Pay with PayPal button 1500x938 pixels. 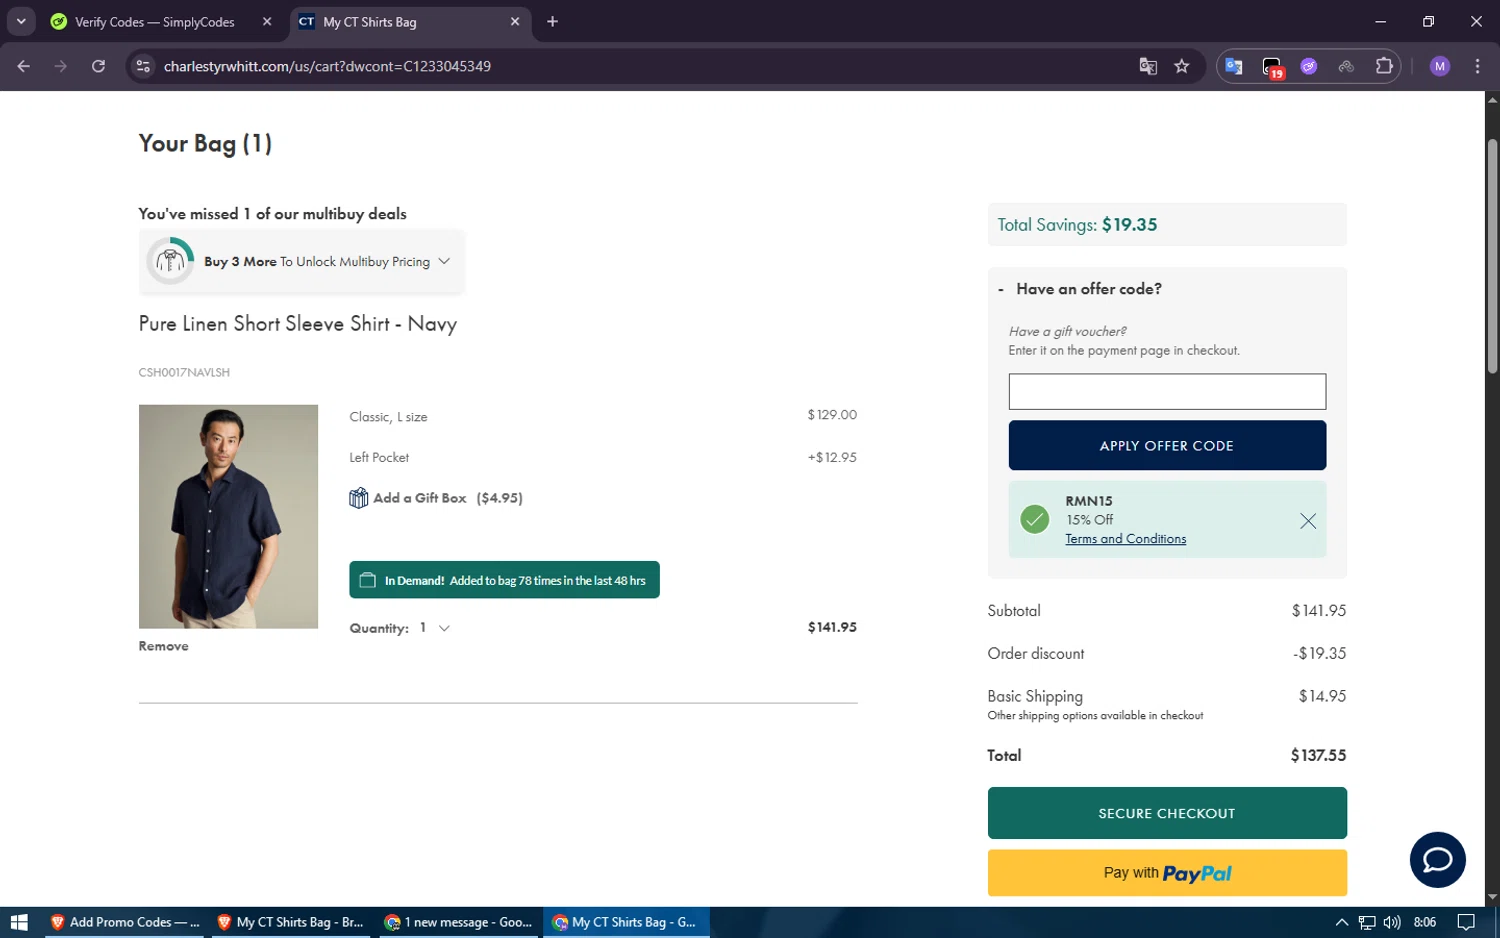coord(1167,873)
